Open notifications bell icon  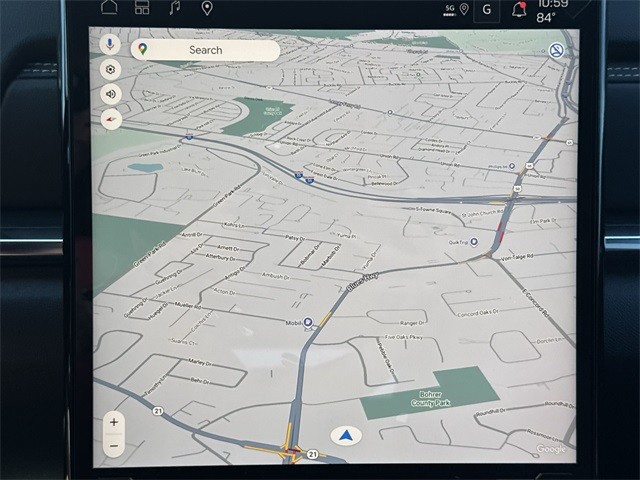pyautogui.click(x=519, y=10)
